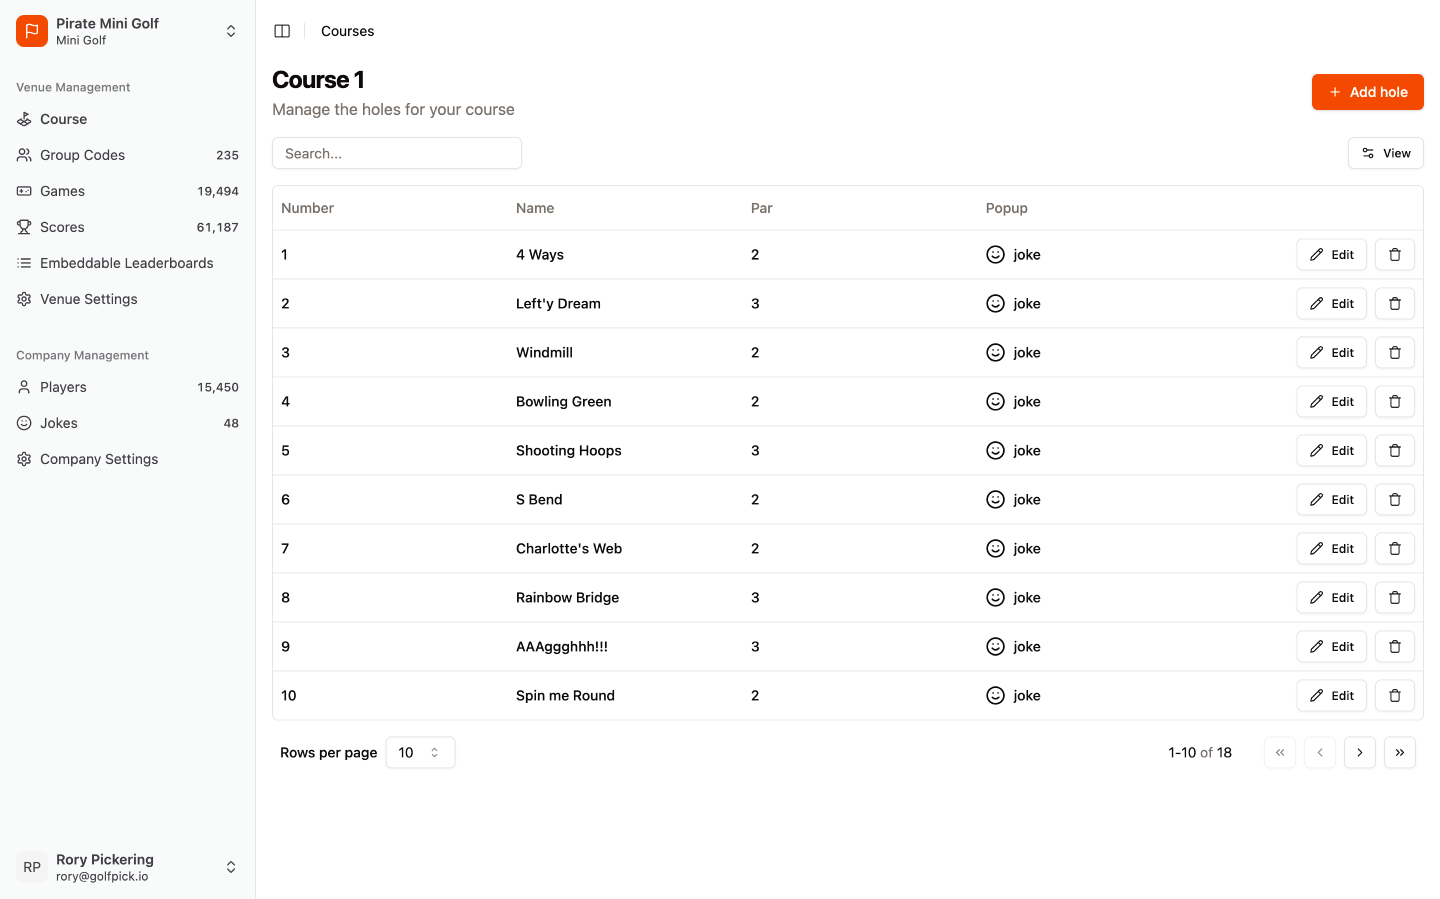Click the Add hole button
This screenshot has width=1440, height=899.
pos(1368,92)
